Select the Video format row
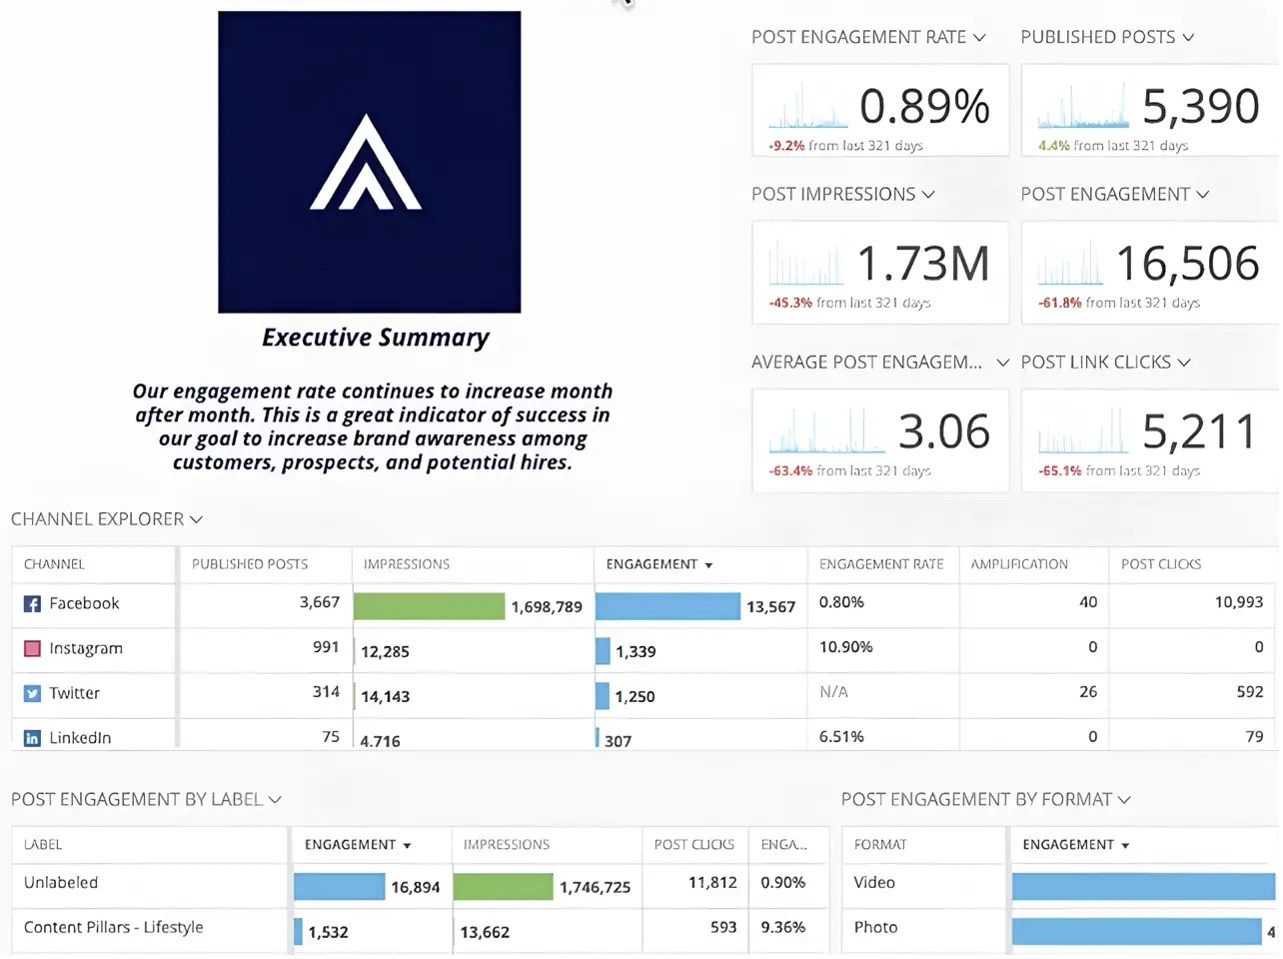 click(1061, 887)
